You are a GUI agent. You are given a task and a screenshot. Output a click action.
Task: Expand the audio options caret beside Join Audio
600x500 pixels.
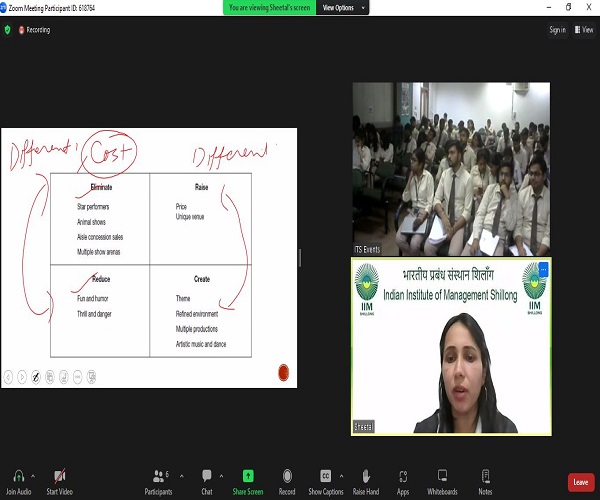pyautogui.click(x=33, y=476)
